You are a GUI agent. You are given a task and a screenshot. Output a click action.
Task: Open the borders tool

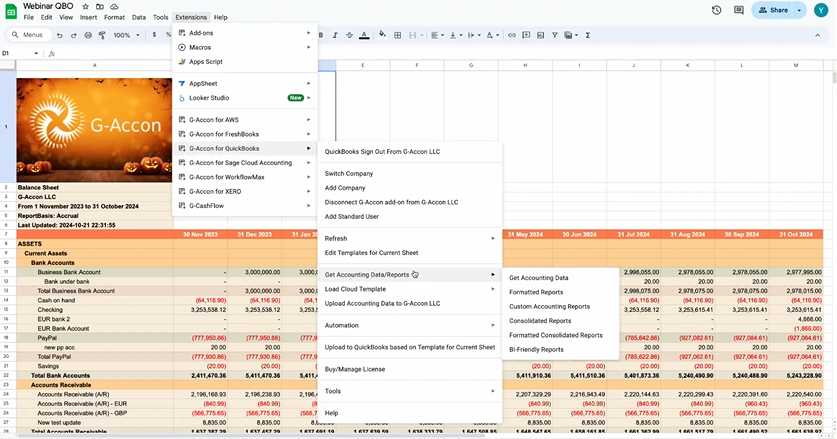(x=397, y=35)
